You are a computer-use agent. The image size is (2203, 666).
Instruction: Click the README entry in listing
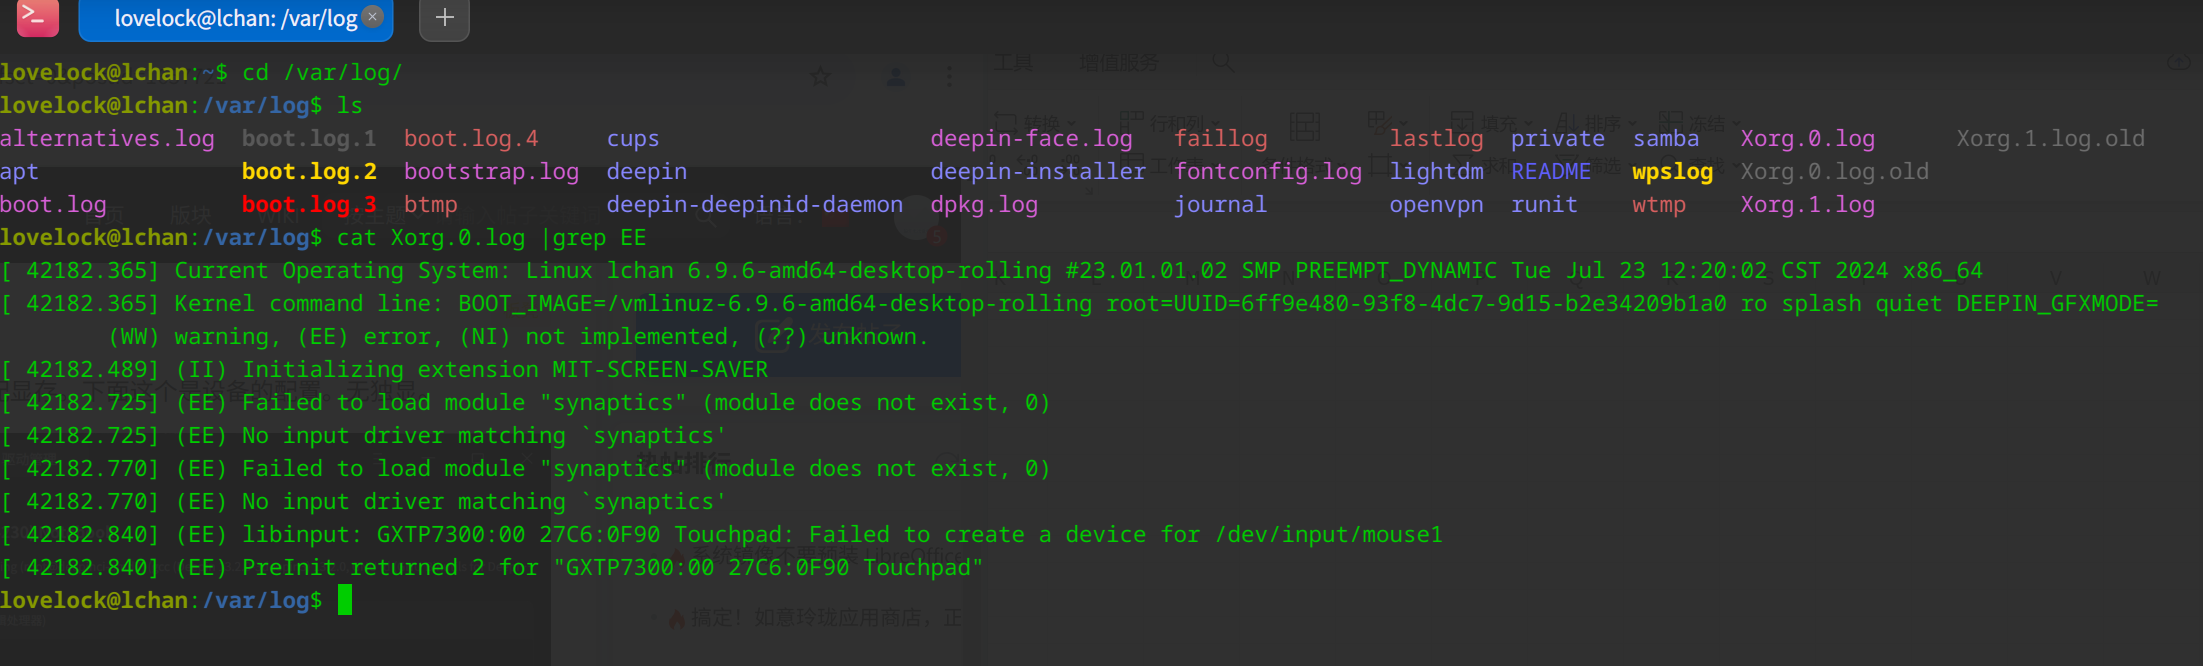click(1550, 172)
